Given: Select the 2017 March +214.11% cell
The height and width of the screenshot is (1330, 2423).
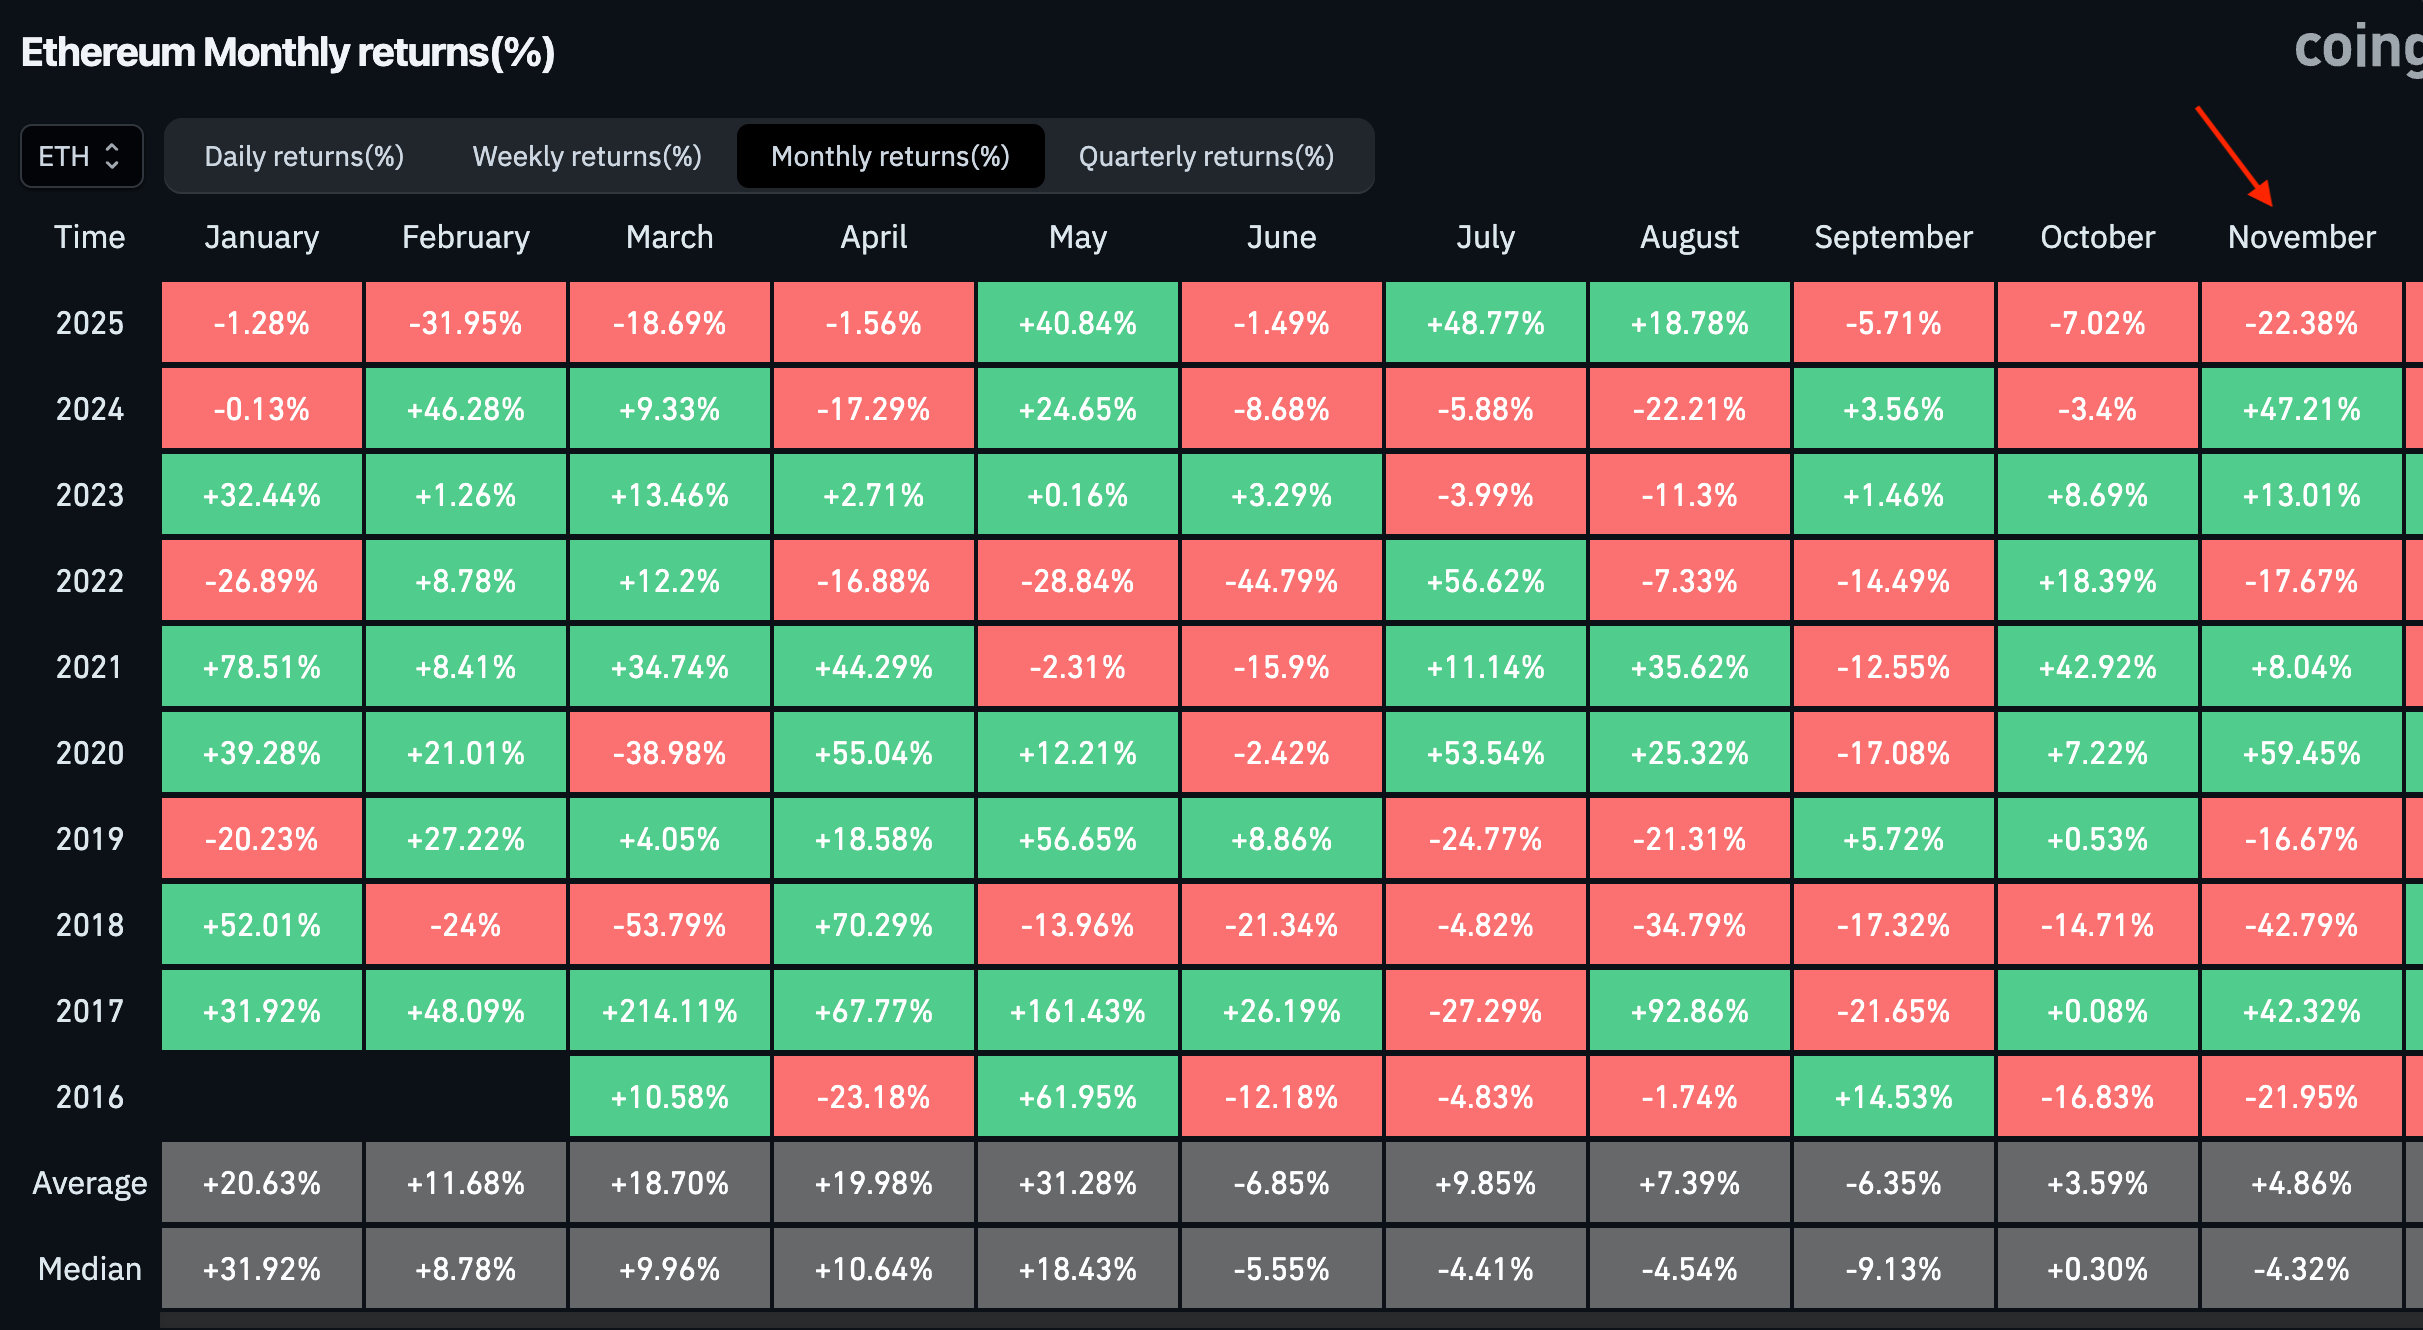Looking at the screenshot, I should coord(669,1011).
